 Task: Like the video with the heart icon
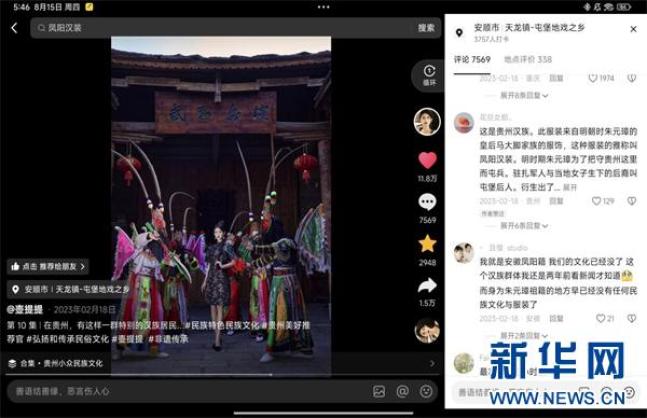427,161
